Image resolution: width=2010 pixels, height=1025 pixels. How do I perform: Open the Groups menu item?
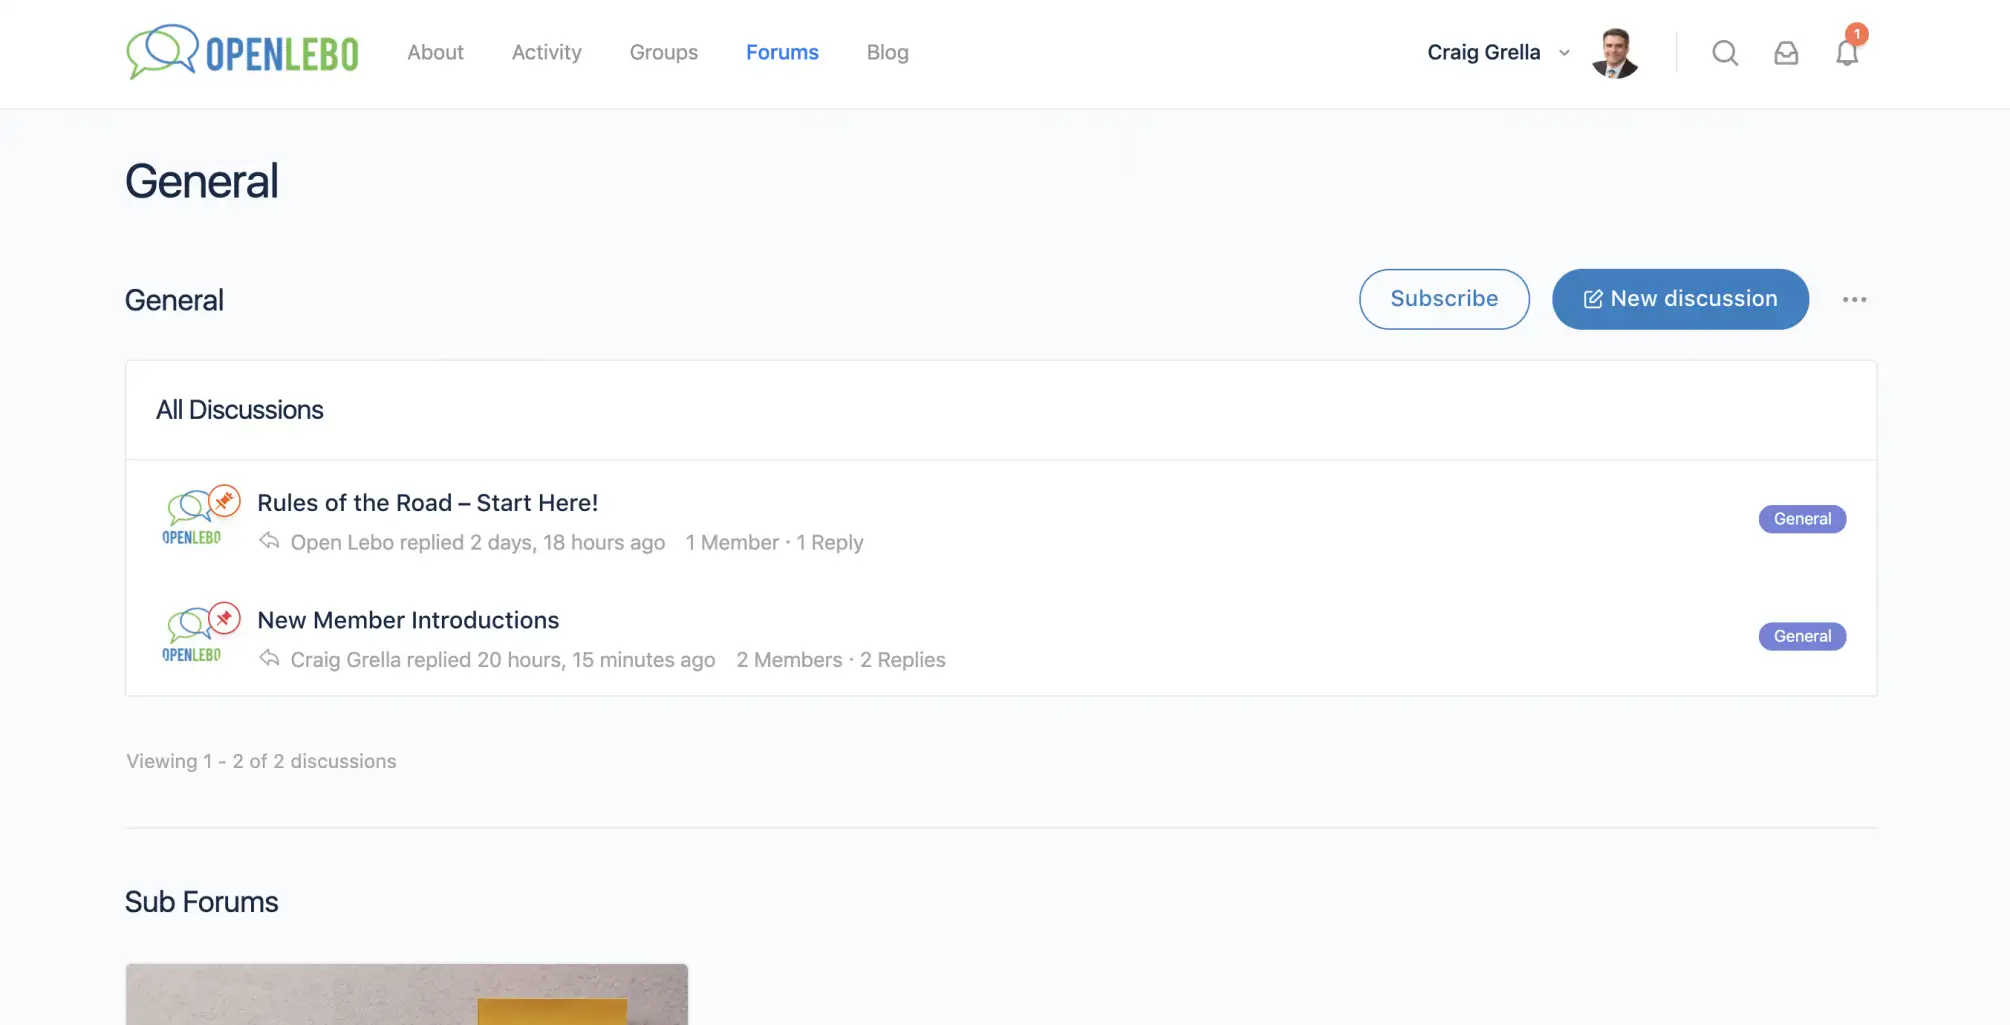[663, 52]
